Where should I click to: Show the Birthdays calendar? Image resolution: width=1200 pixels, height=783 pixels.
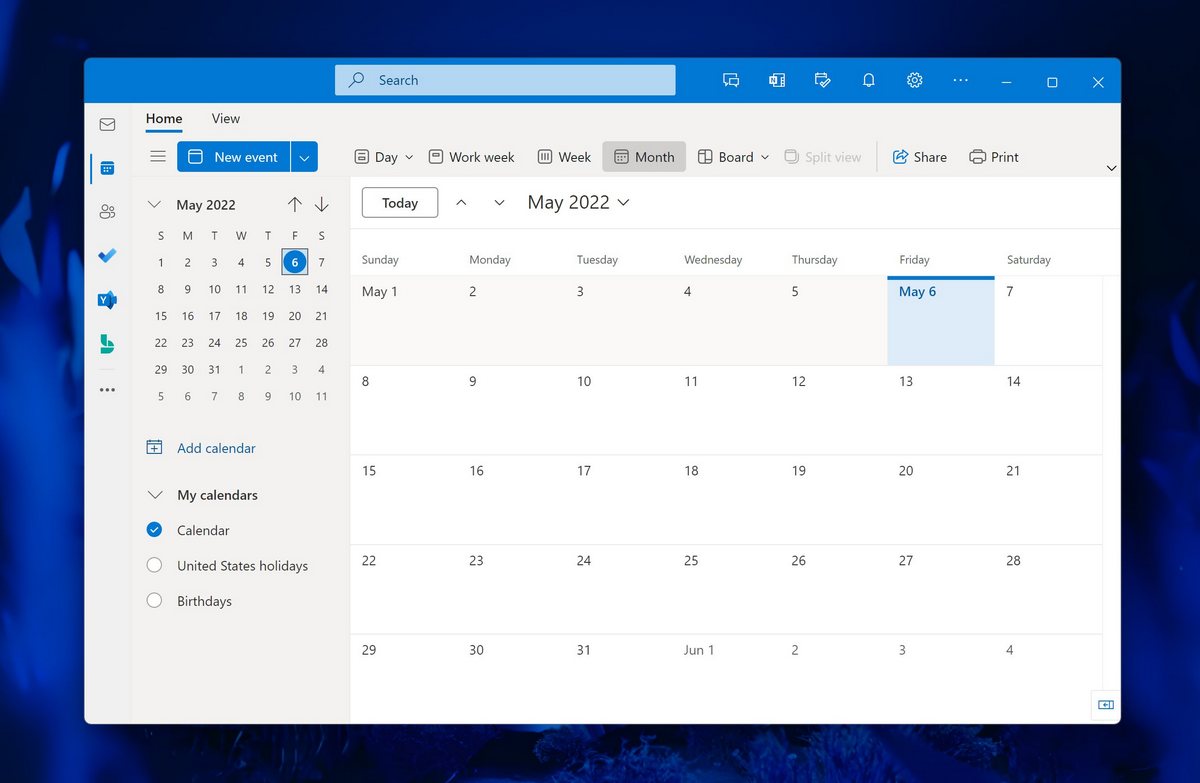click(154, 601)
